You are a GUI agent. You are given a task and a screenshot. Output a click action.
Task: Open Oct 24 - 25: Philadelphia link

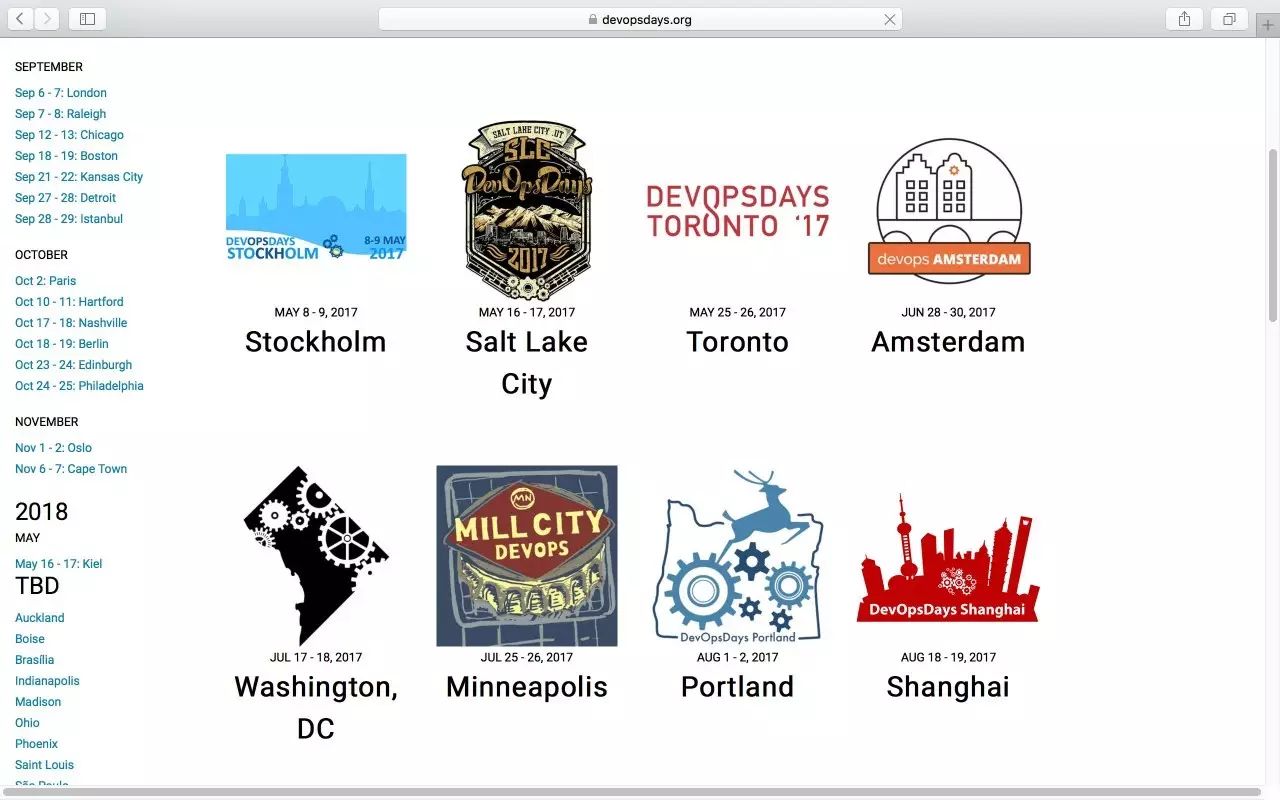click(79, 386)
